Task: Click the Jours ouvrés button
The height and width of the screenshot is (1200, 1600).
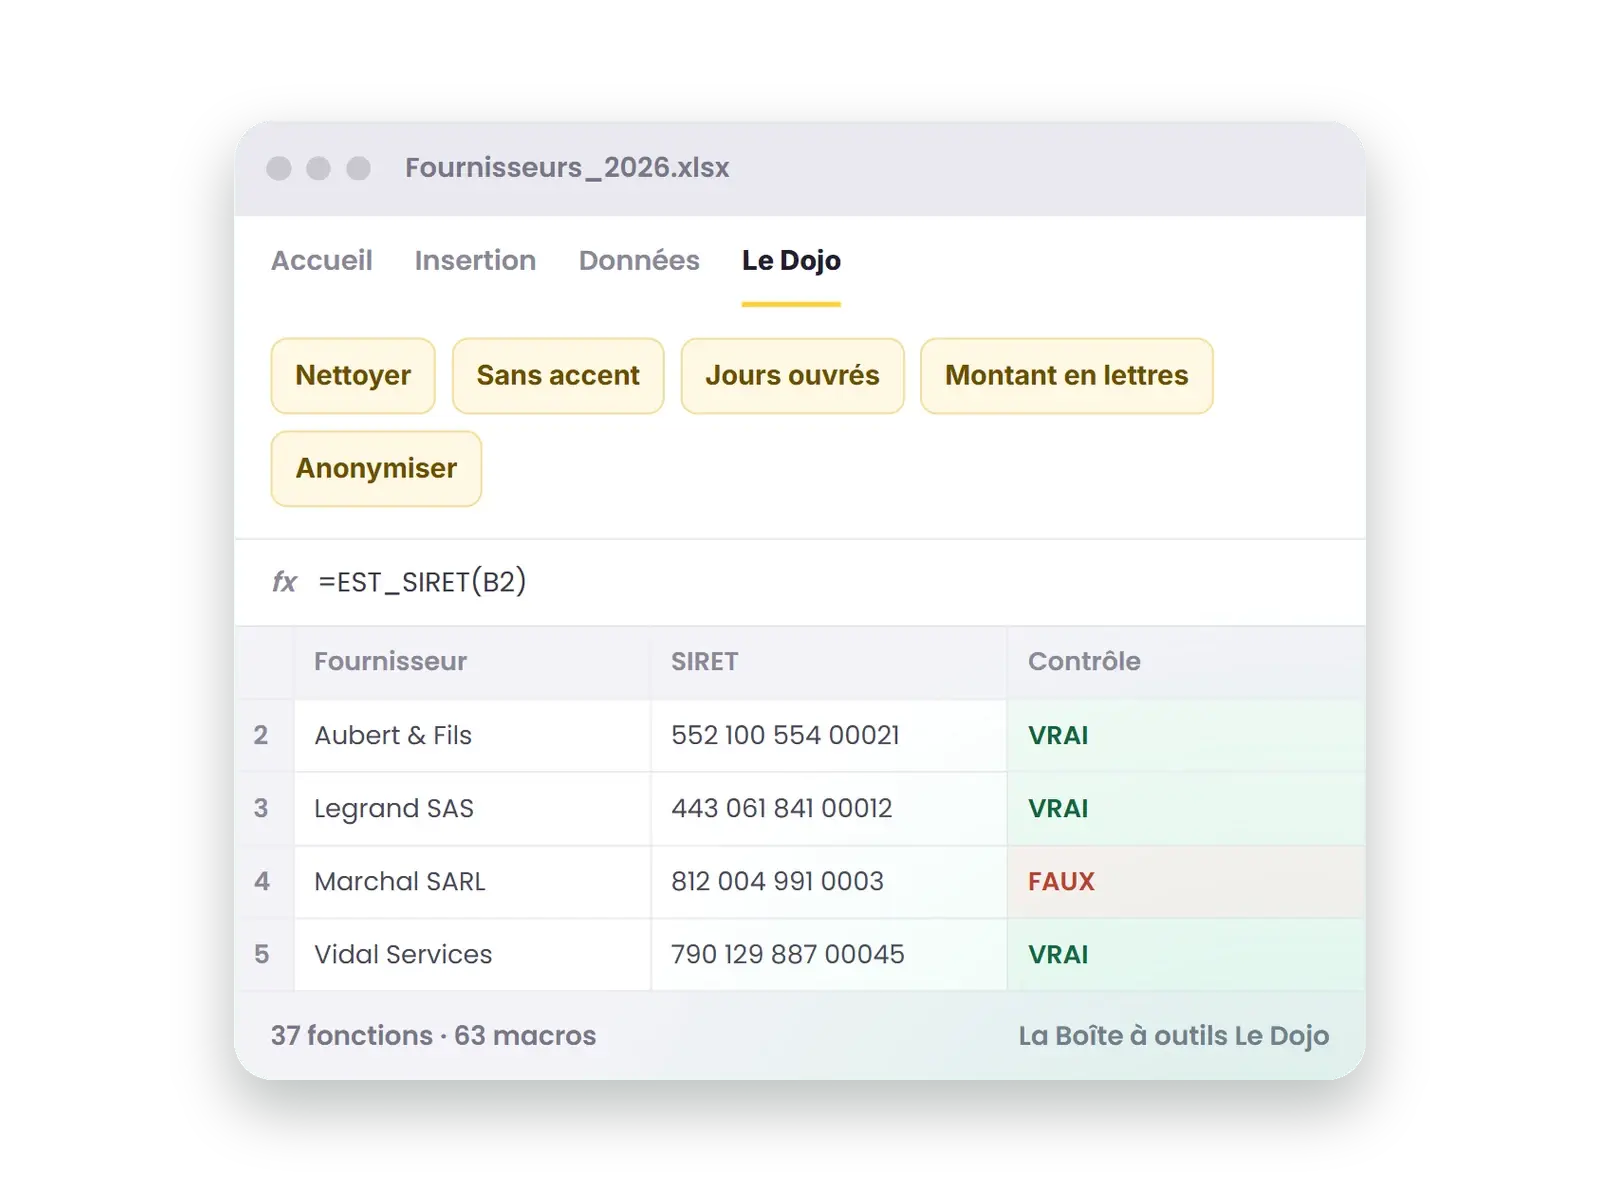Action: coord(792,375)
